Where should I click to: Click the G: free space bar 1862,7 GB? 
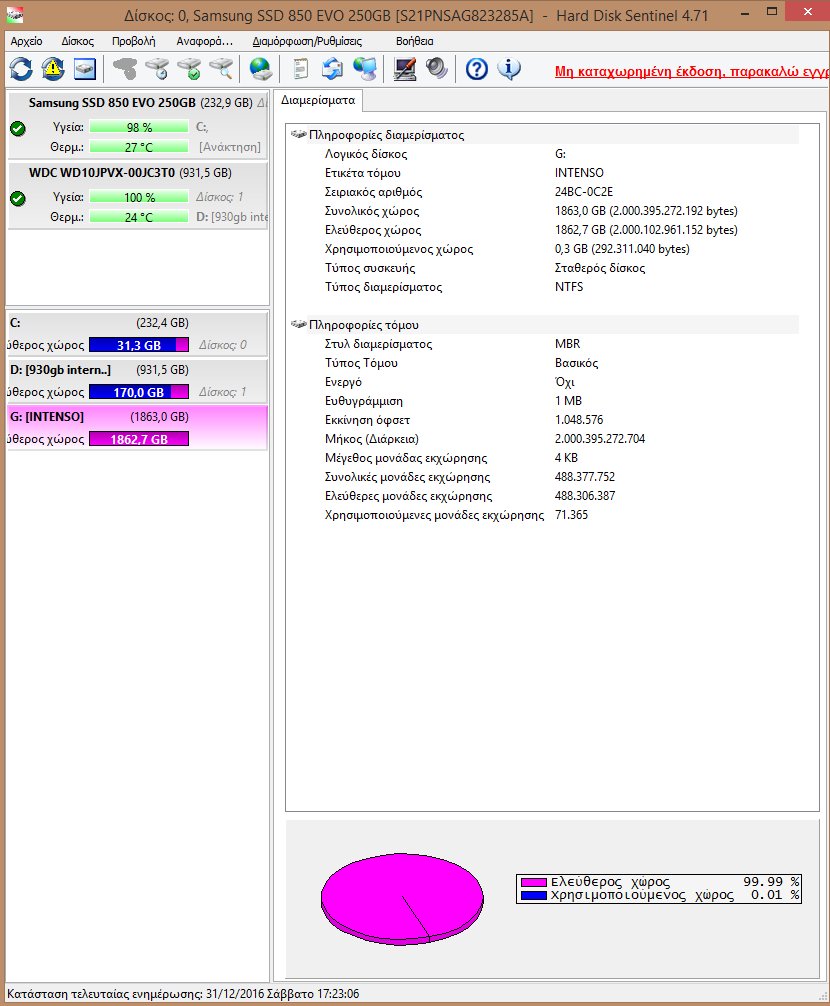pos(139,439)
